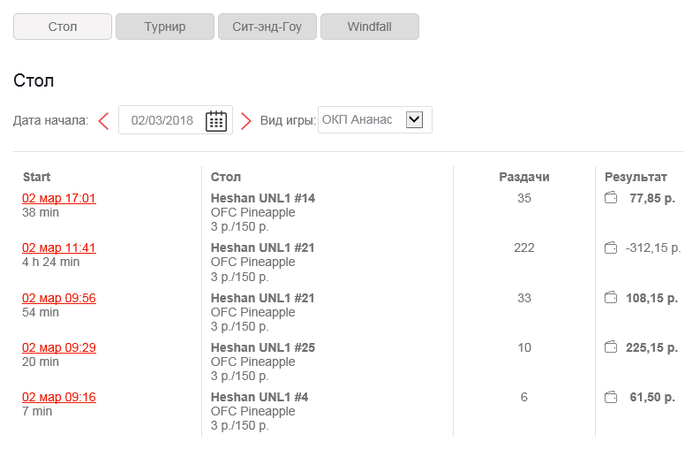Select the Стол tab

tap(62, 27)
